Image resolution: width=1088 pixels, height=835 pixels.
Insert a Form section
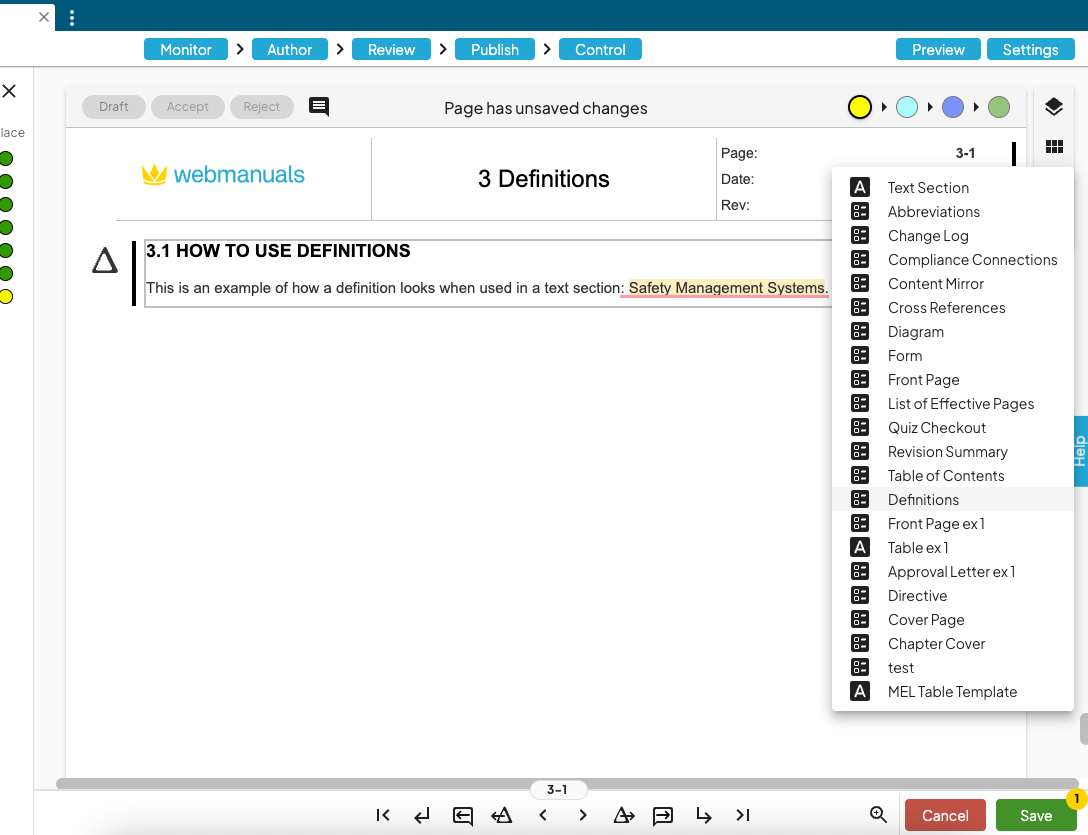click(953, 355)
